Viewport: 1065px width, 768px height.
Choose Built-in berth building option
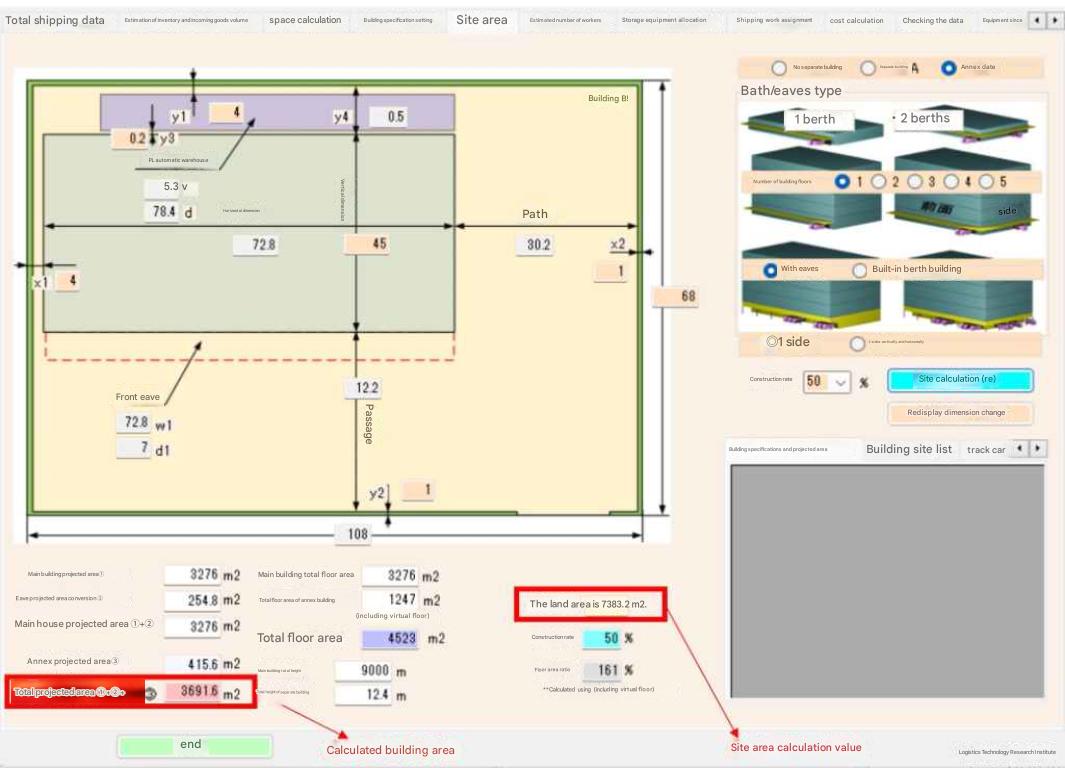(859, 270)
